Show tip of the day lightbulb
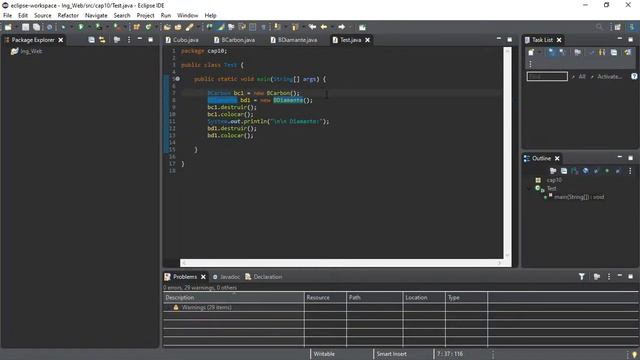Viewport: 640px width, 360px height. [634, 355]
